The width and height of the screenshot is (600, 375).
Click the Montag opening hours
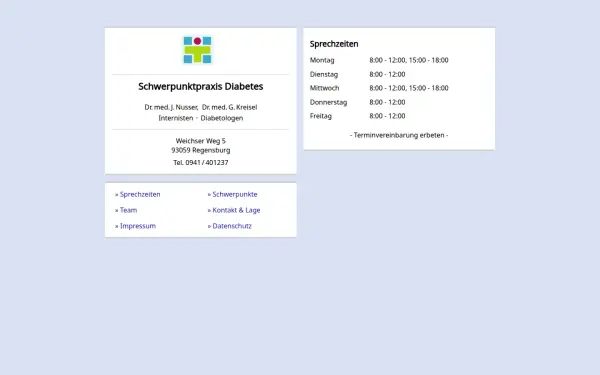click(409, 60)
